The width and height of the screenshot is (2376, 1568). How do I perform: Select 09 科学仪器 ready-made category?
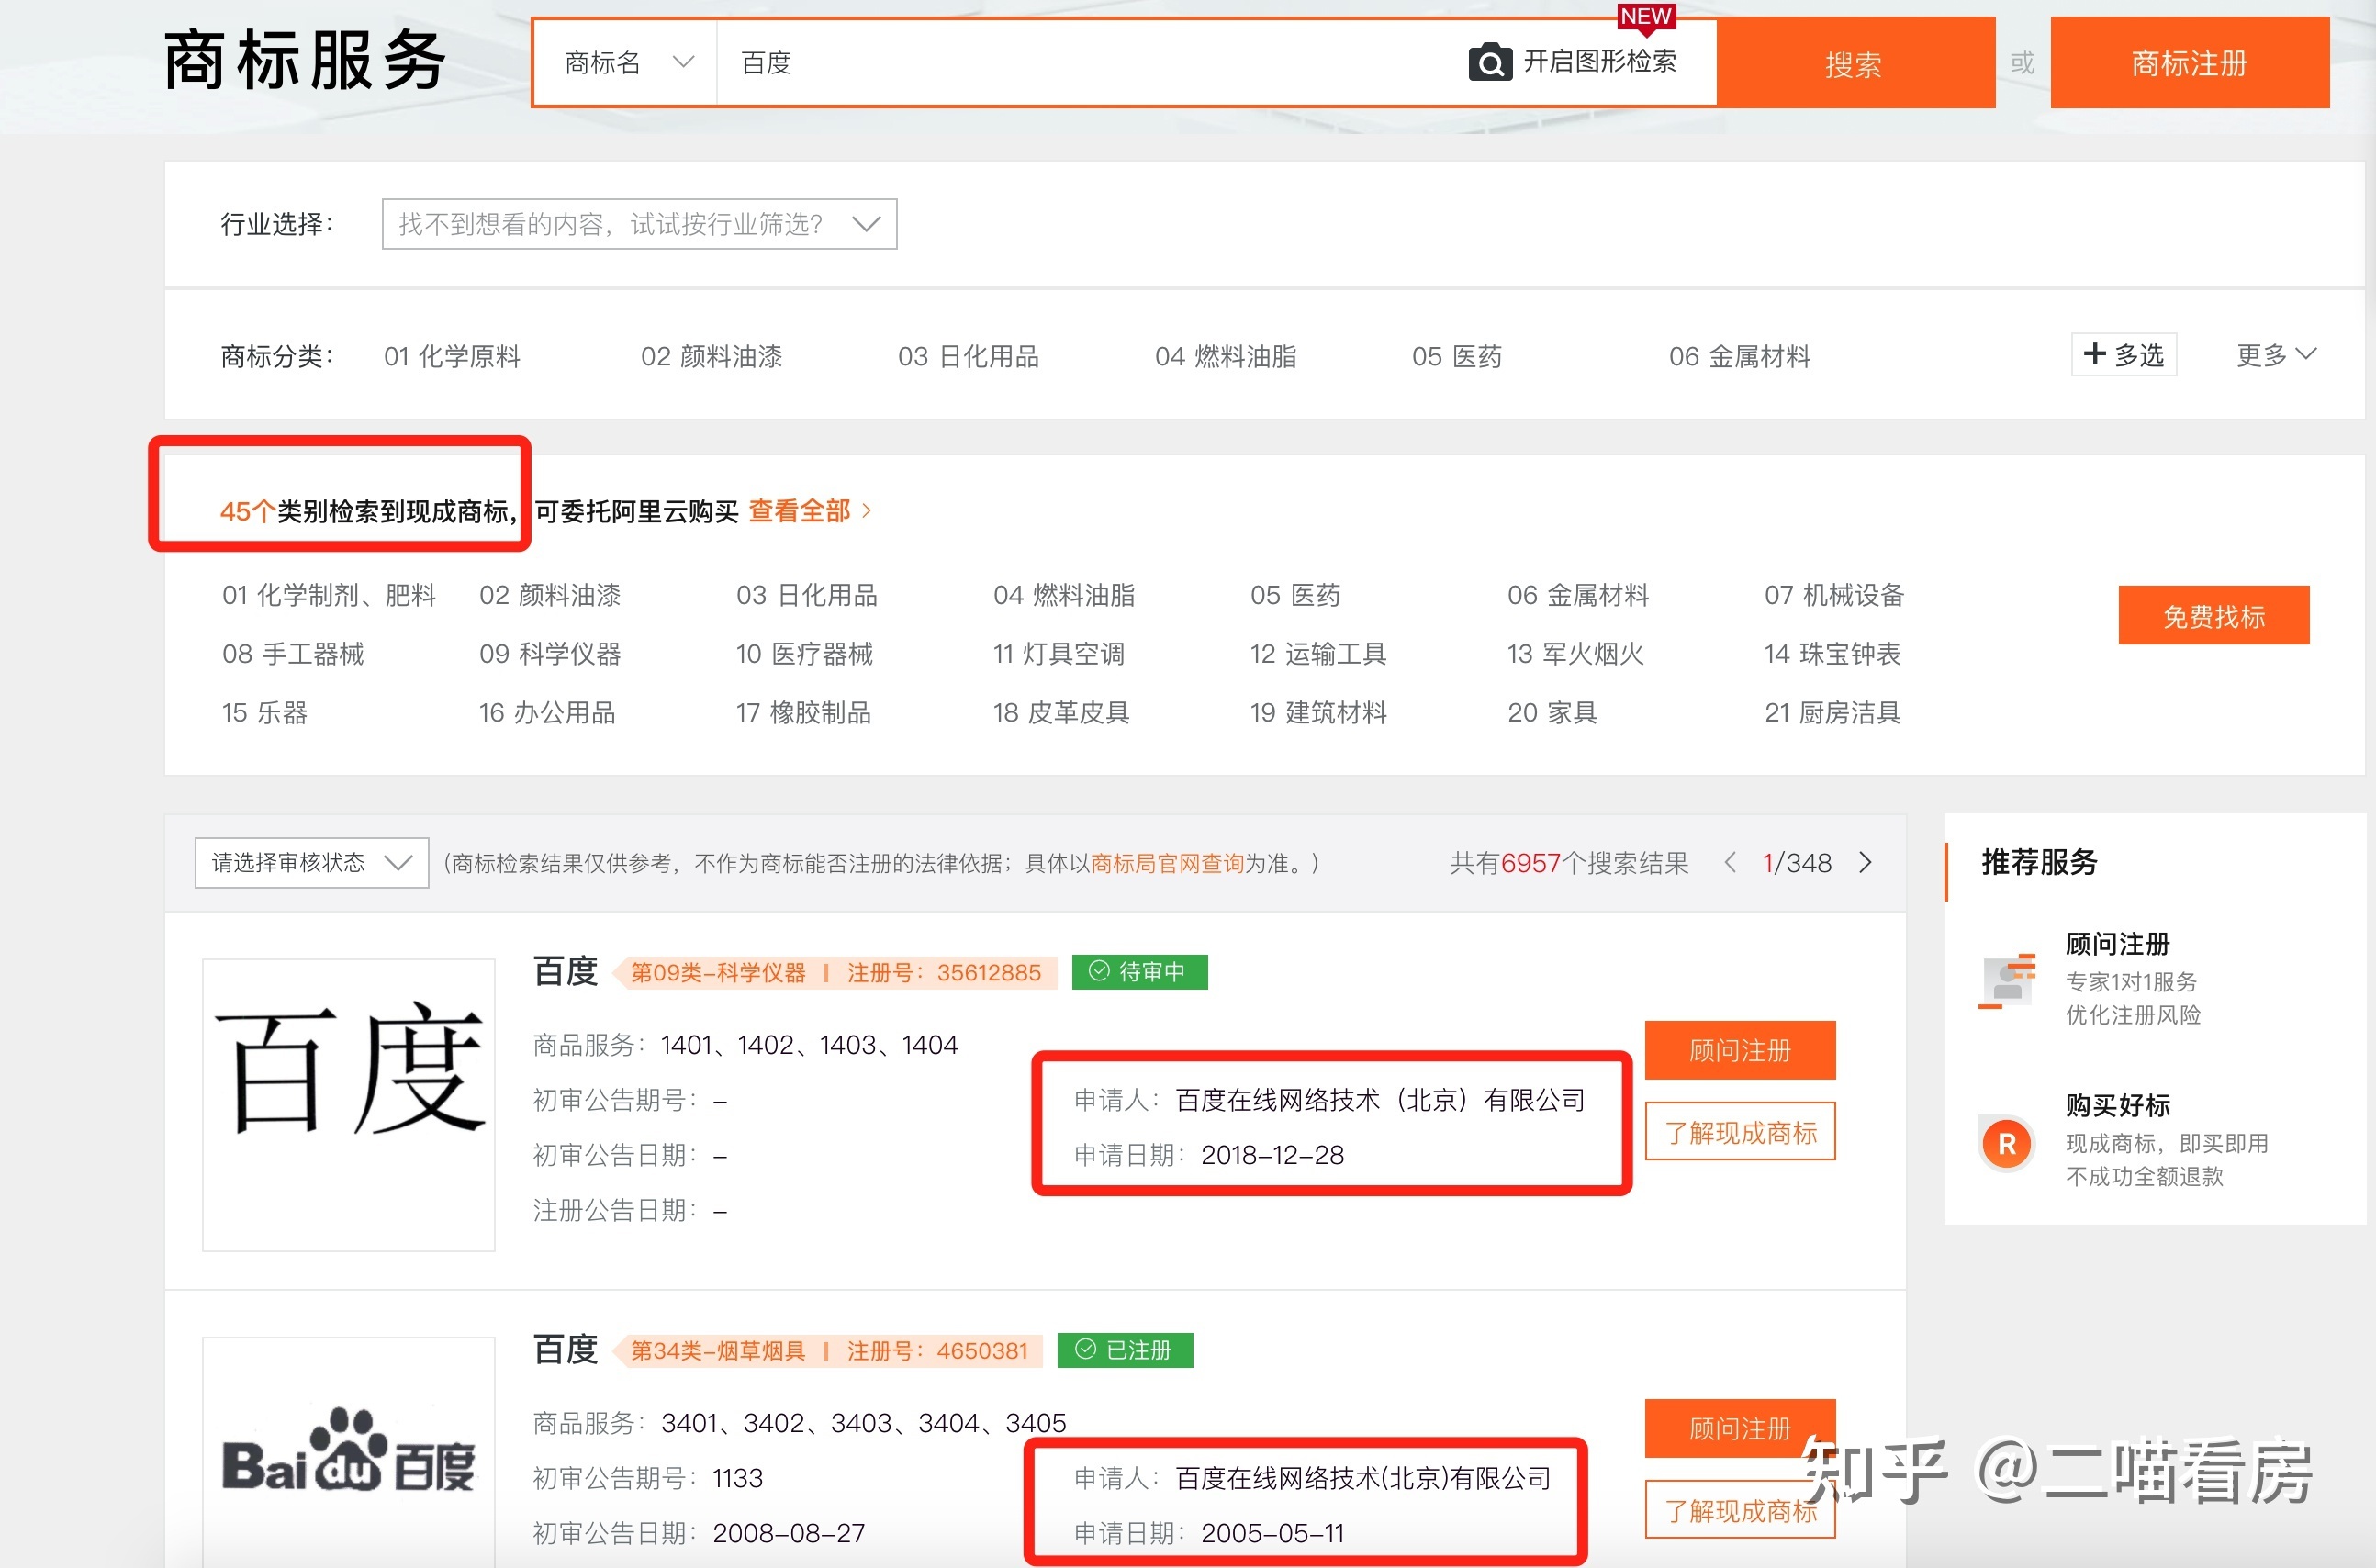(550, 654)
